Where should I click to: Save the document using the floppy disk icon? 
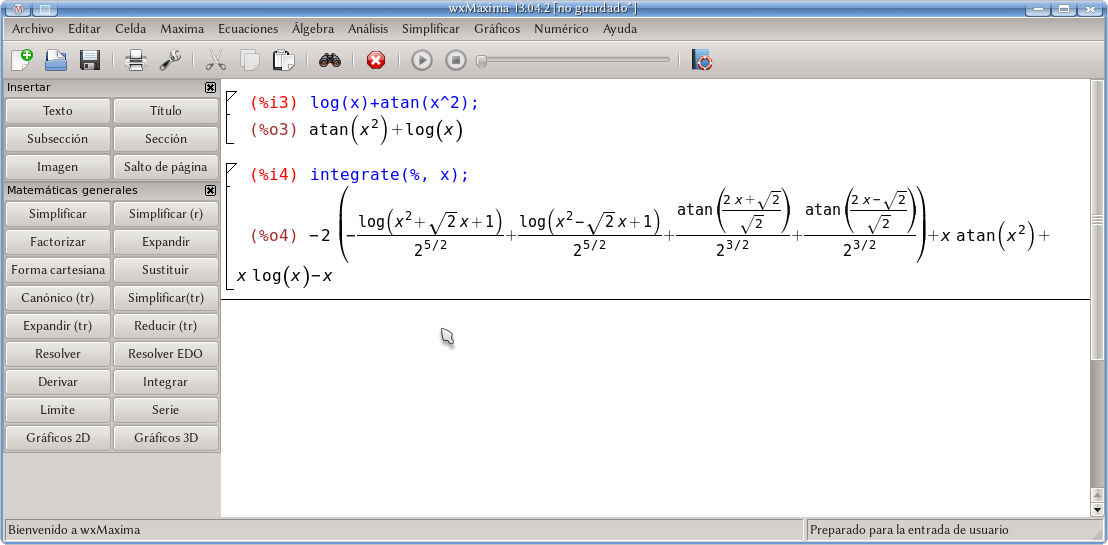[90, 61]
